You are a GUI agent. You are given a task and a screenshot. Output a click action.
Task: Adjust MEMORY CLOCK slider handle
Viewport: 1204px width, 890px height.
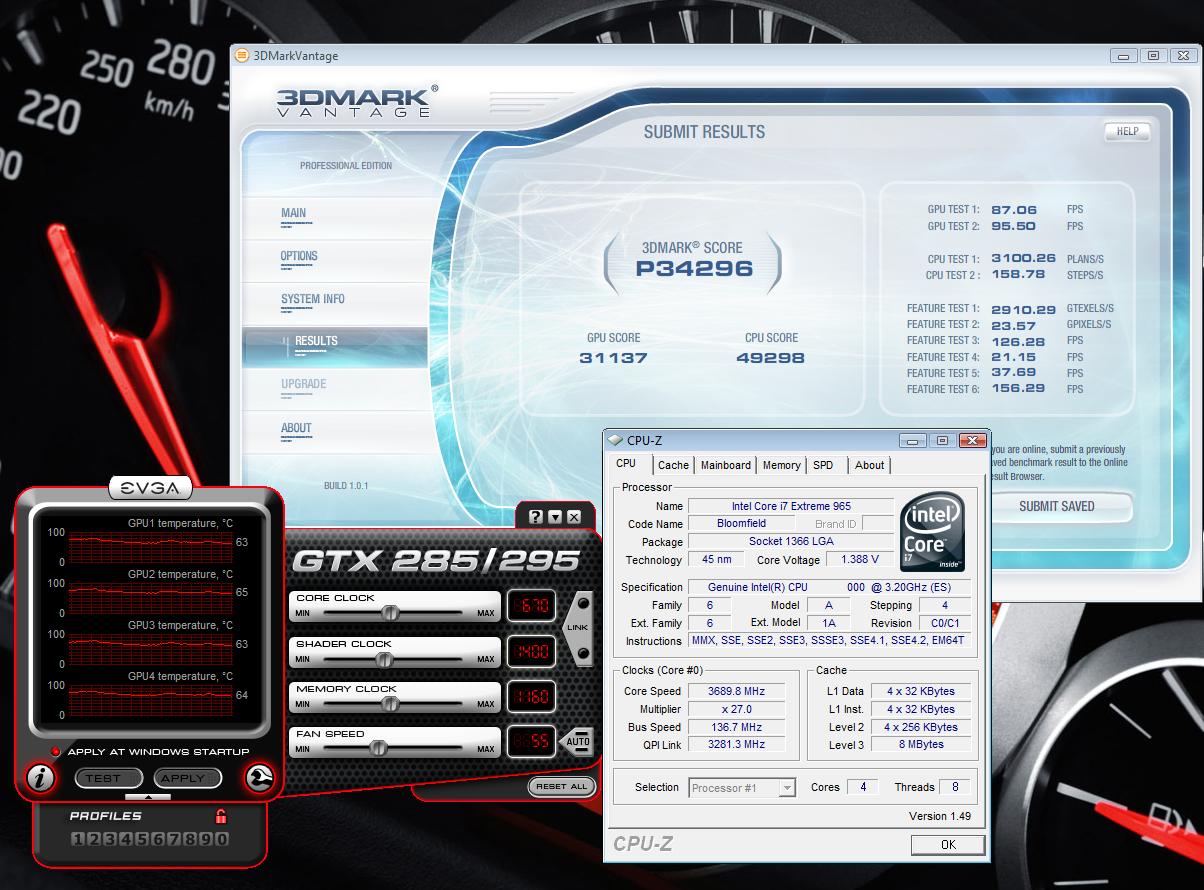pyautogui.click(x=391, y=704)
